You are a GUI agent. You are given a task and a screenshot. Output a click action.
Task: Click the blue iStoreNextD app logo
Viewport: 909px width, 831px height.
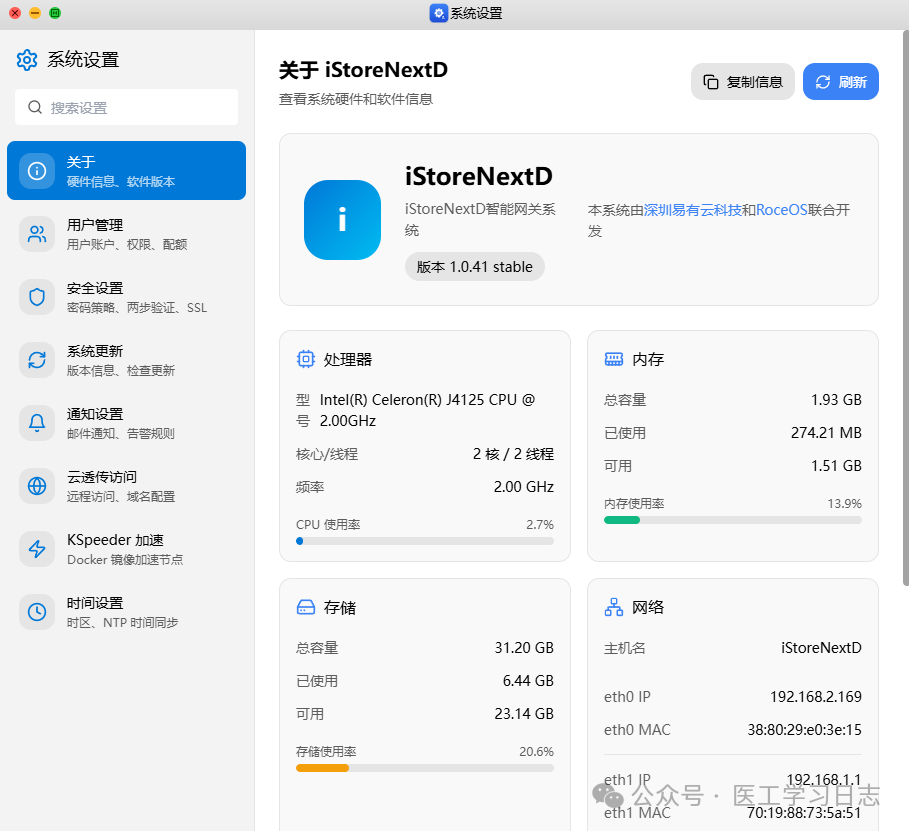point(342,220)
